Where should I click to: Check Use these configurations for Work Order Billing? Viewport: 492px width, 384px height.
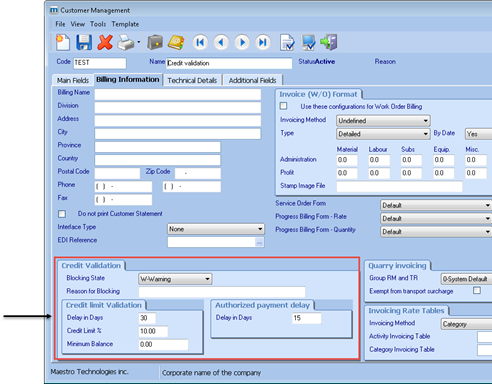pyautogui.click(x=284, y=106)
